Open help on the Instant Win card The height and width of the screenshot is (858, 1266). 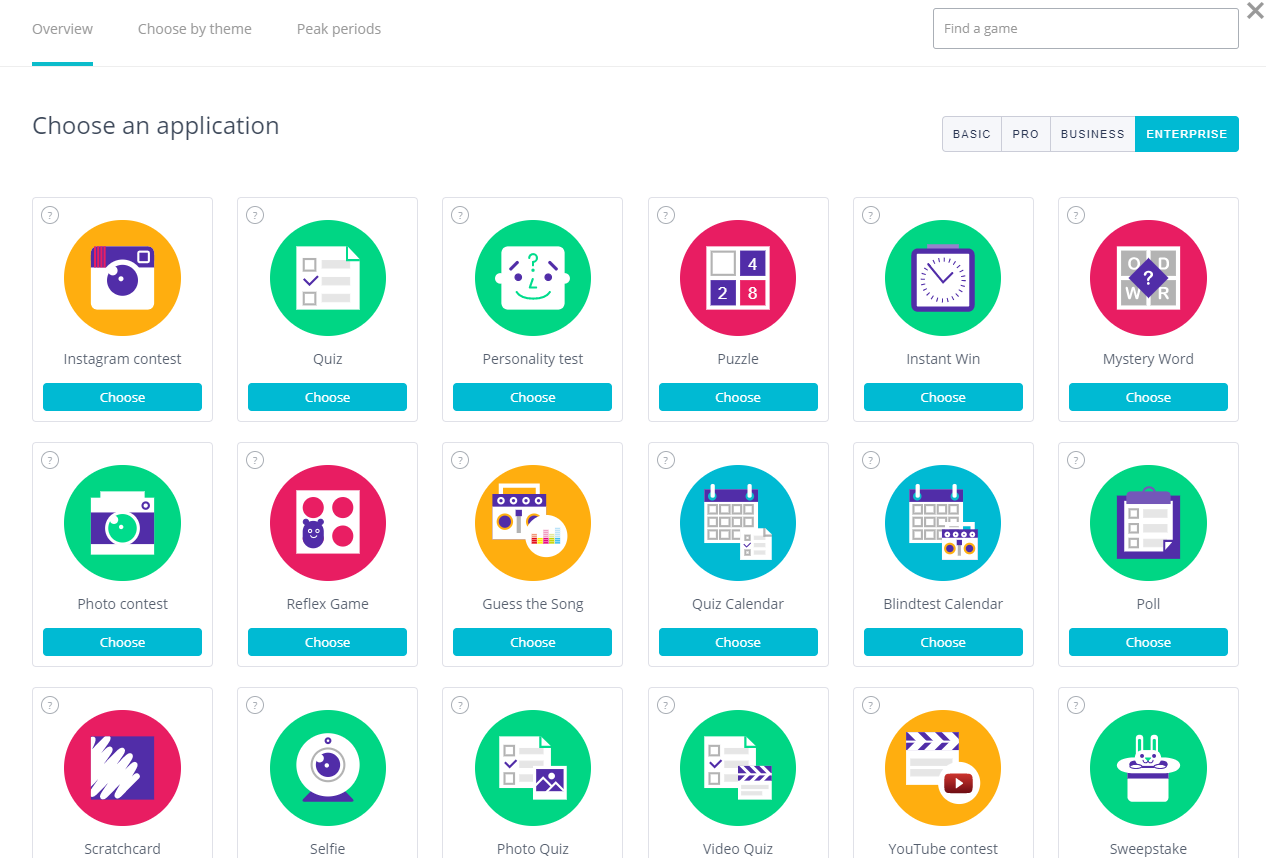tap(871, 215)
